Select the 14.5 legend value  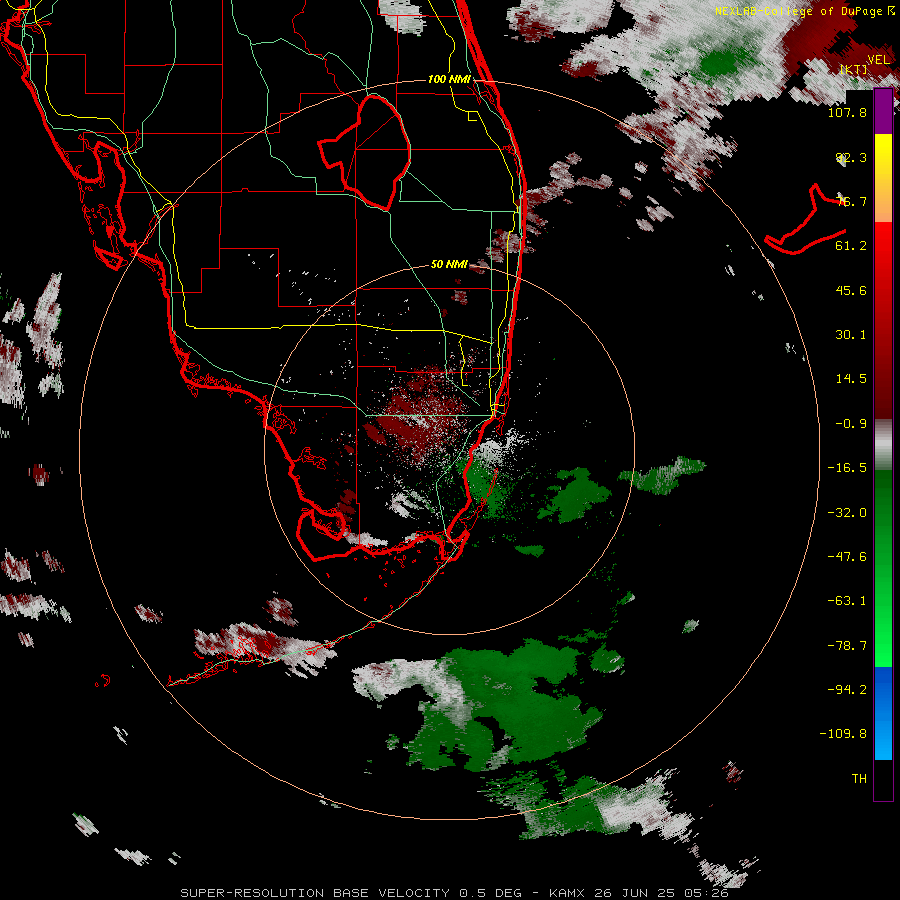851,379
